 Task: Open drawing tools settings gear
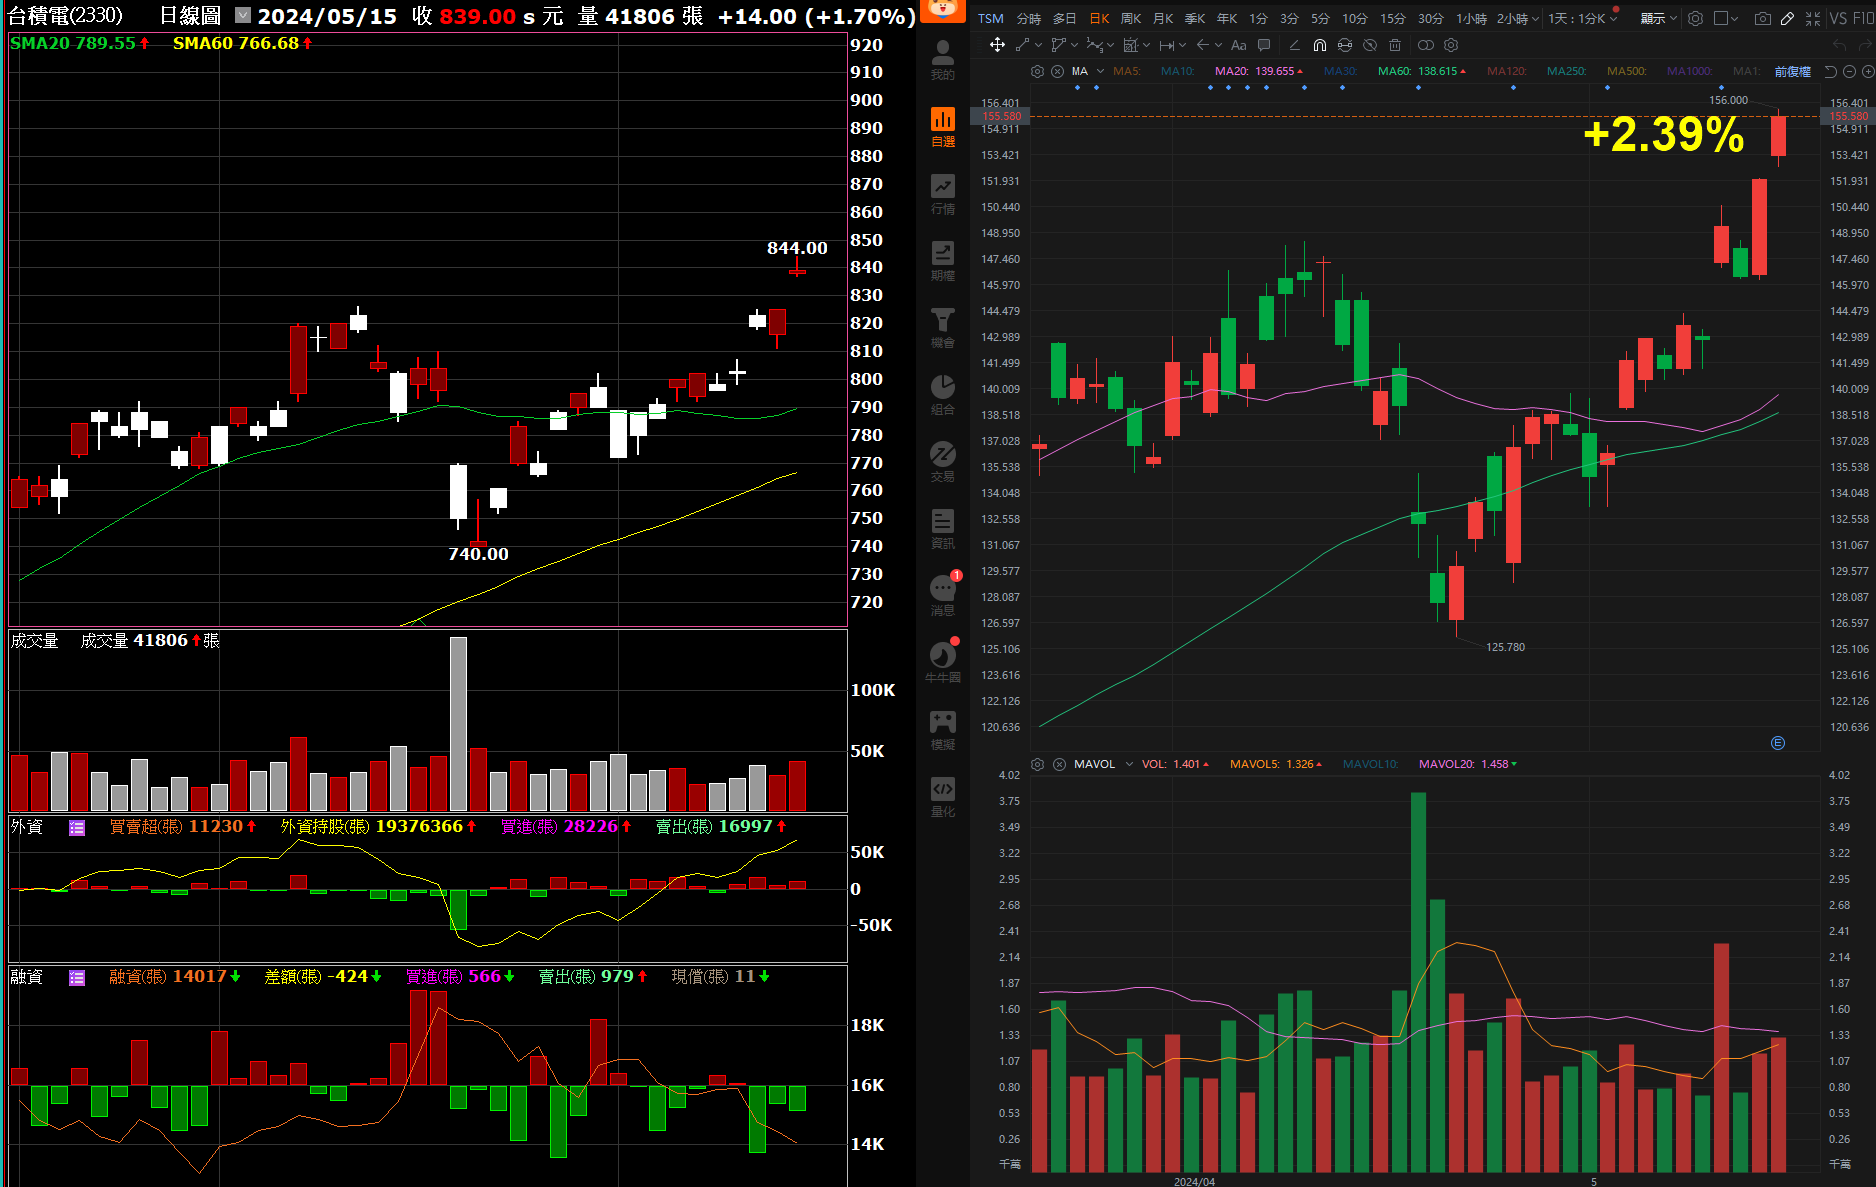point(1451,45)
